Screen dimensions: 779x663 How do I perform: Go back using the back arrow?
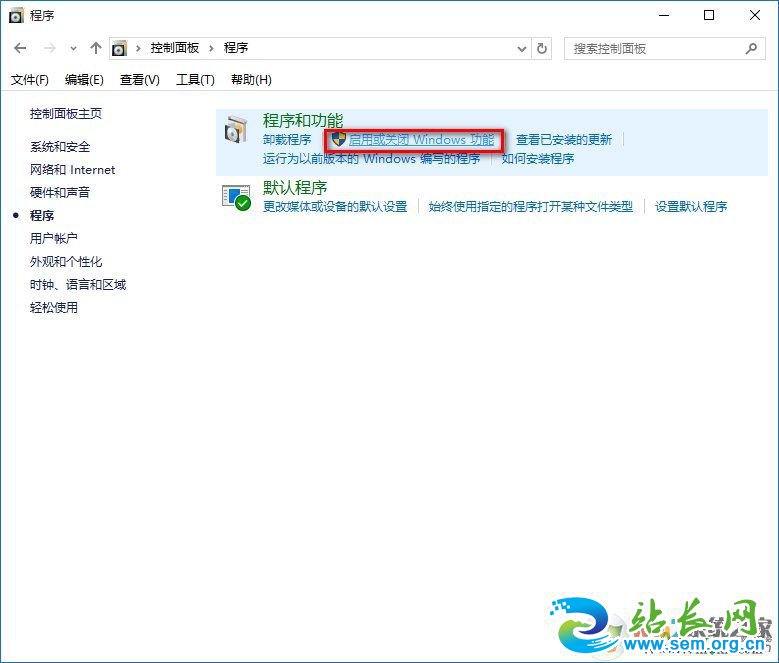point(20,48)
